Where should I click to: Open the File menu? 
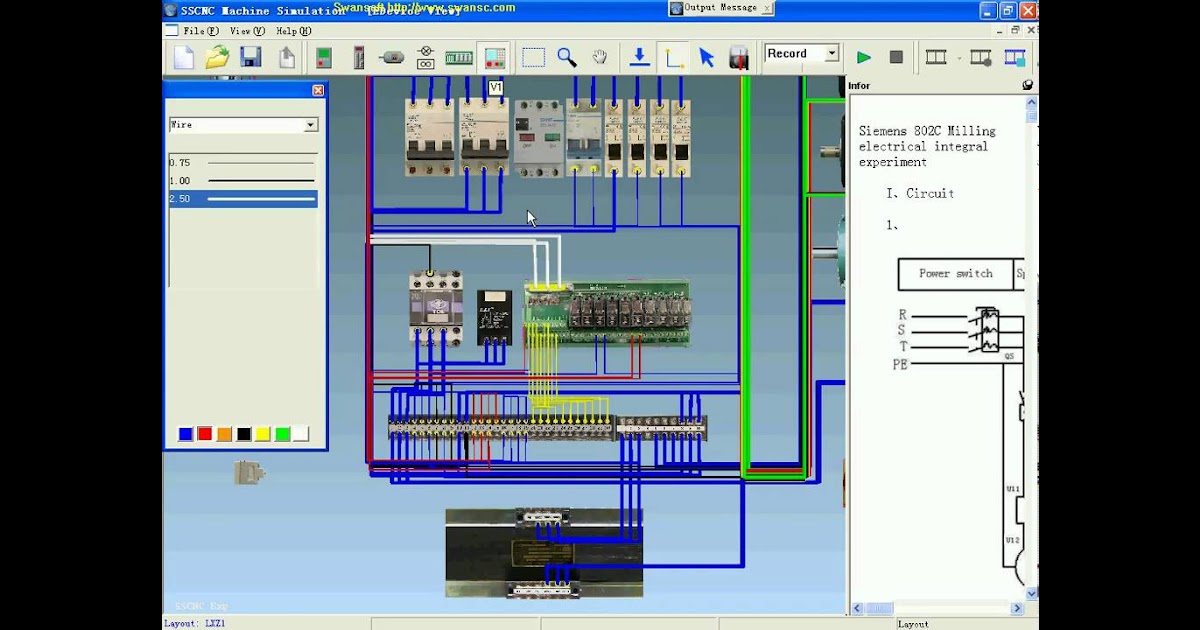[200, 31]
